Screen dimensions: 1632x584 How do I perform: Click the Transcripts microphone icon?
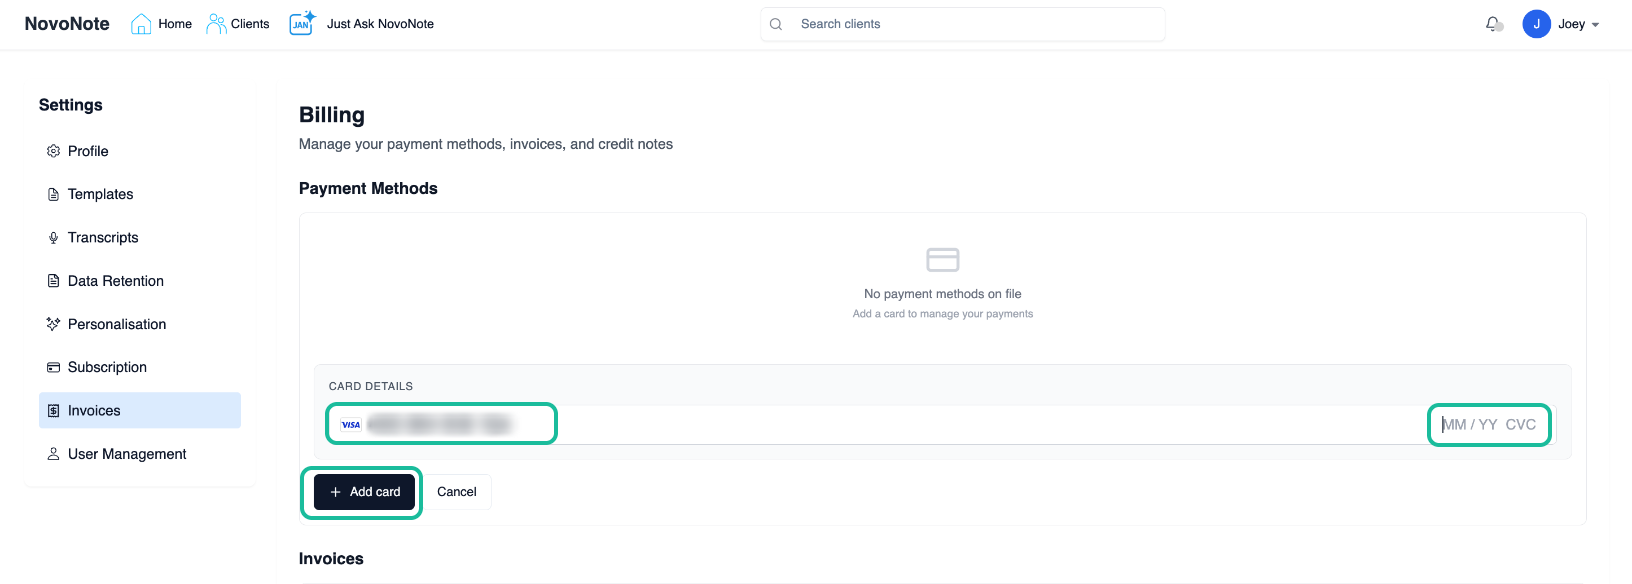pos(54,238)
